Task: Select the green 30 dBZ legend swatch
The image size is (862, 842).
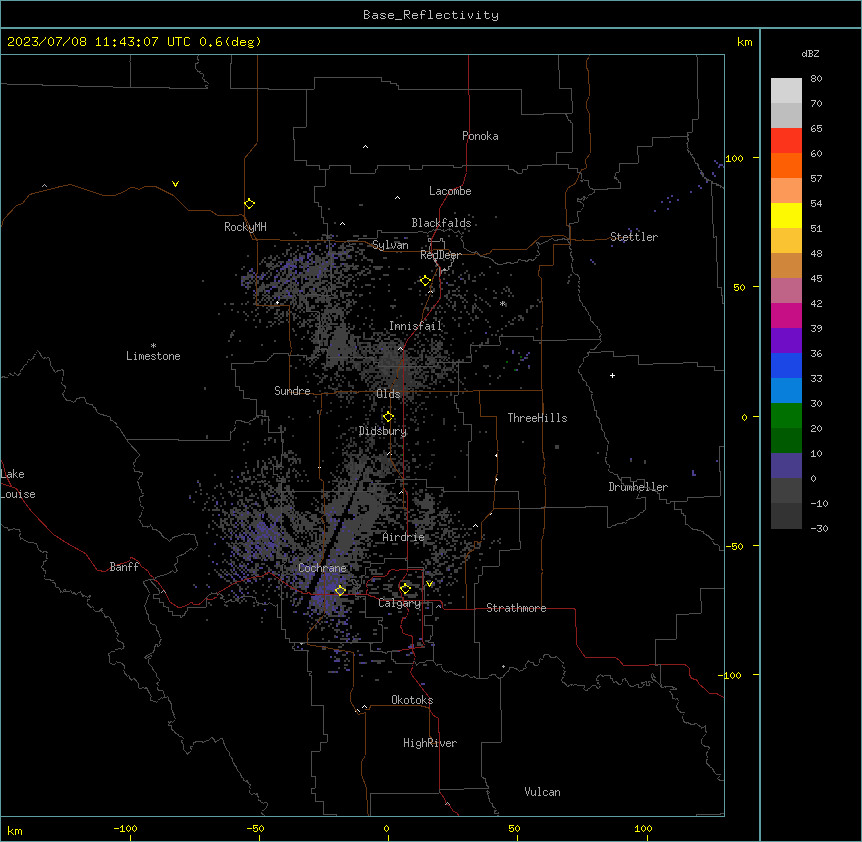Action: 786,416
